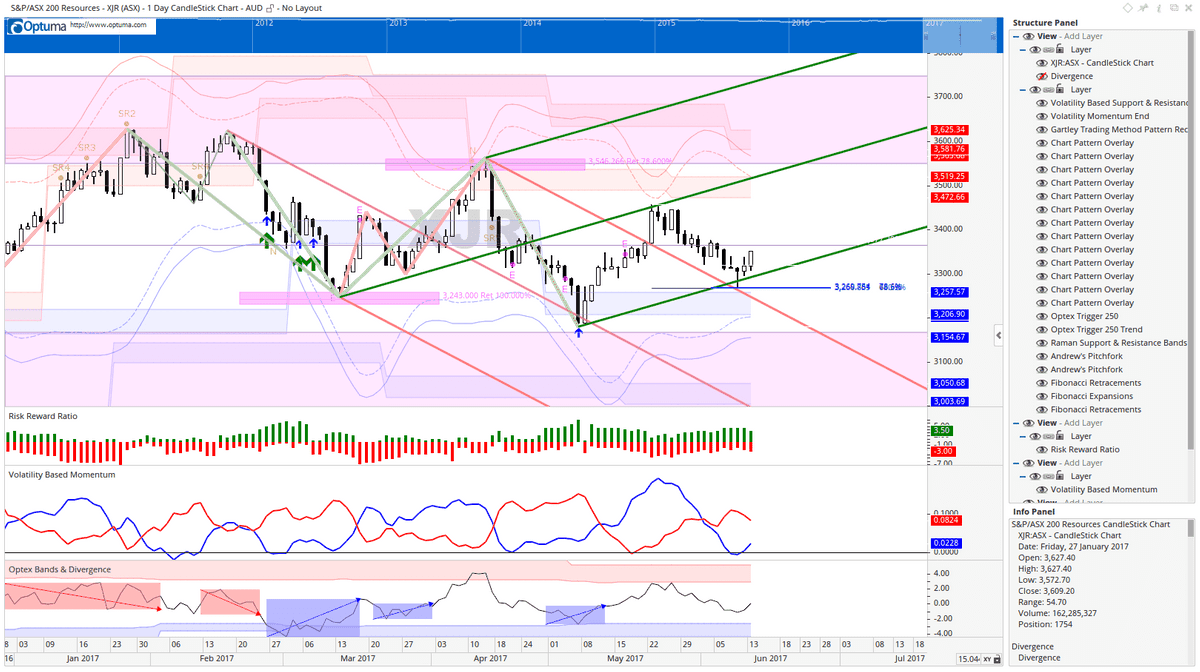Click lock icon of first Layer in Structure Panel
The width and height of the screenshot is (1200, 672).
pyautogui.click(x=1060, y=49)
